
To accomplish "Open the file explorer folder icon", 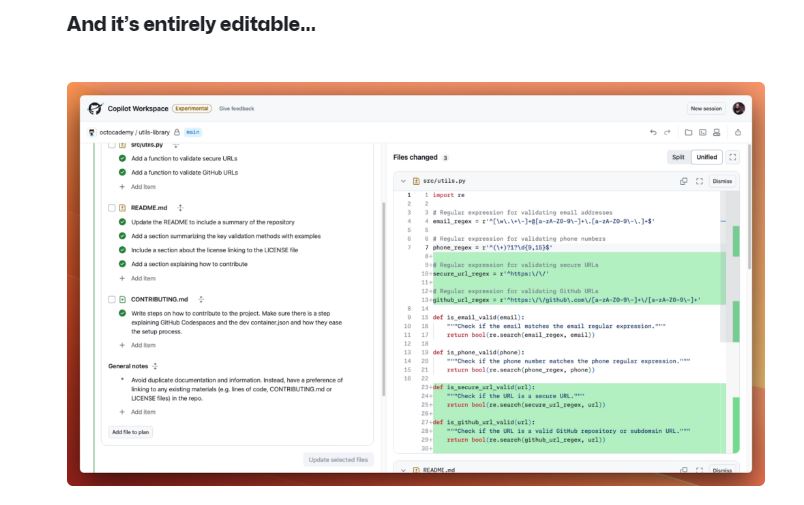I will coord(689,132).
